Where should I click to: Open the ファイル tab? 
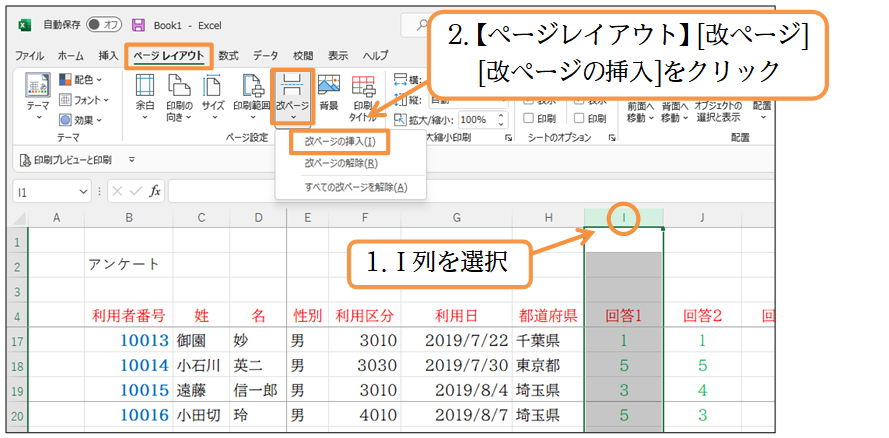(x=29, y=56)
